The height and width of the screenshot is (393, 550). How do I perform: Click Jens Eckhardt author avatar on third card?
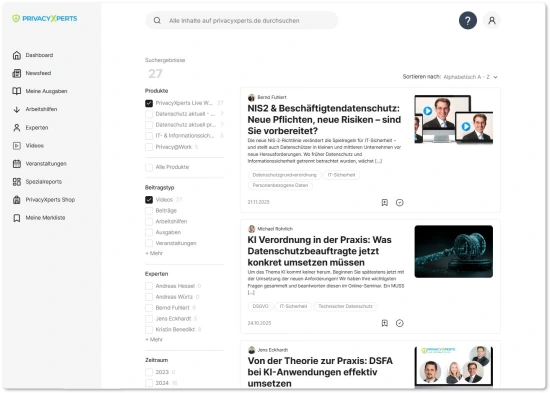tap(251, 350)
